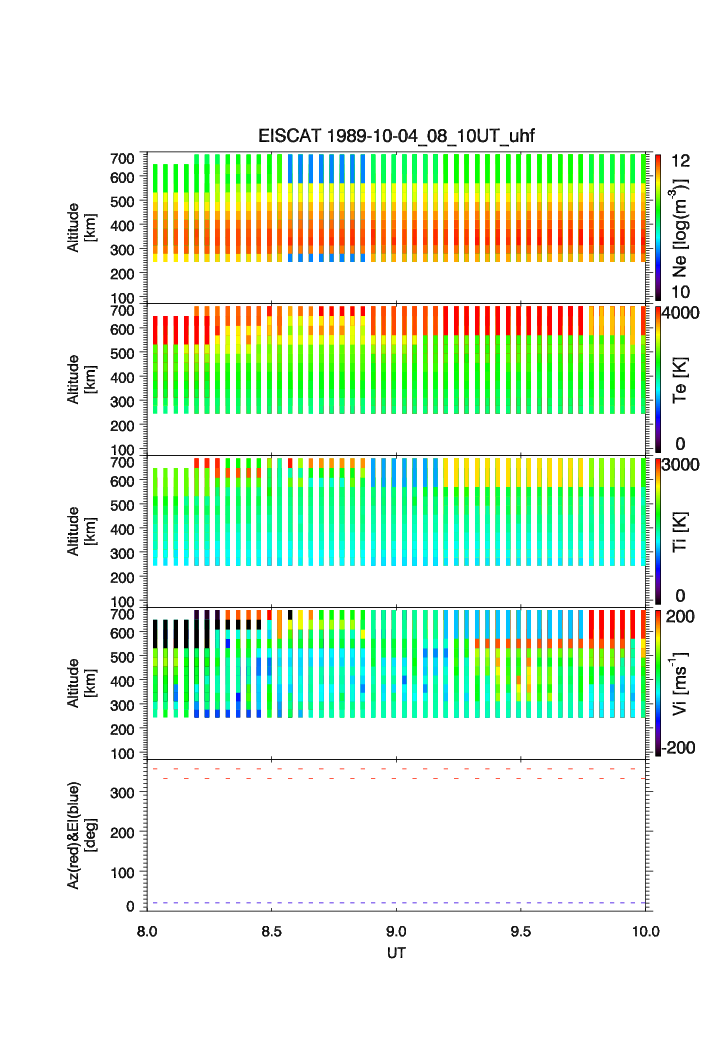The image size is (708, 1063).
Task: Click the Az(red)&El(blue) axis label
Action: pos(82,834)
